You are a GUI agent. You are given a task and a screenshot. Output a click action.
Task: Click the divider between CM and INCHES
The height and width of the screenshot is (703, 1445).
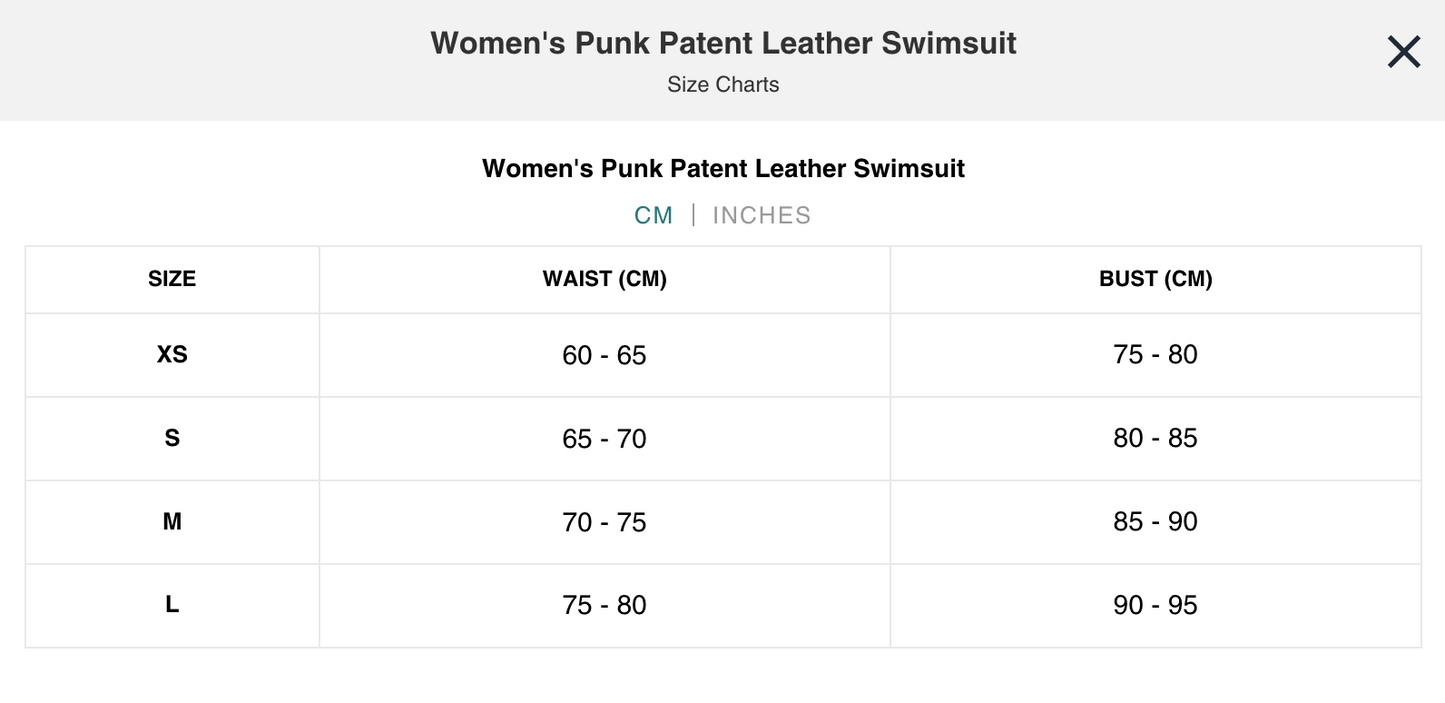694,214
